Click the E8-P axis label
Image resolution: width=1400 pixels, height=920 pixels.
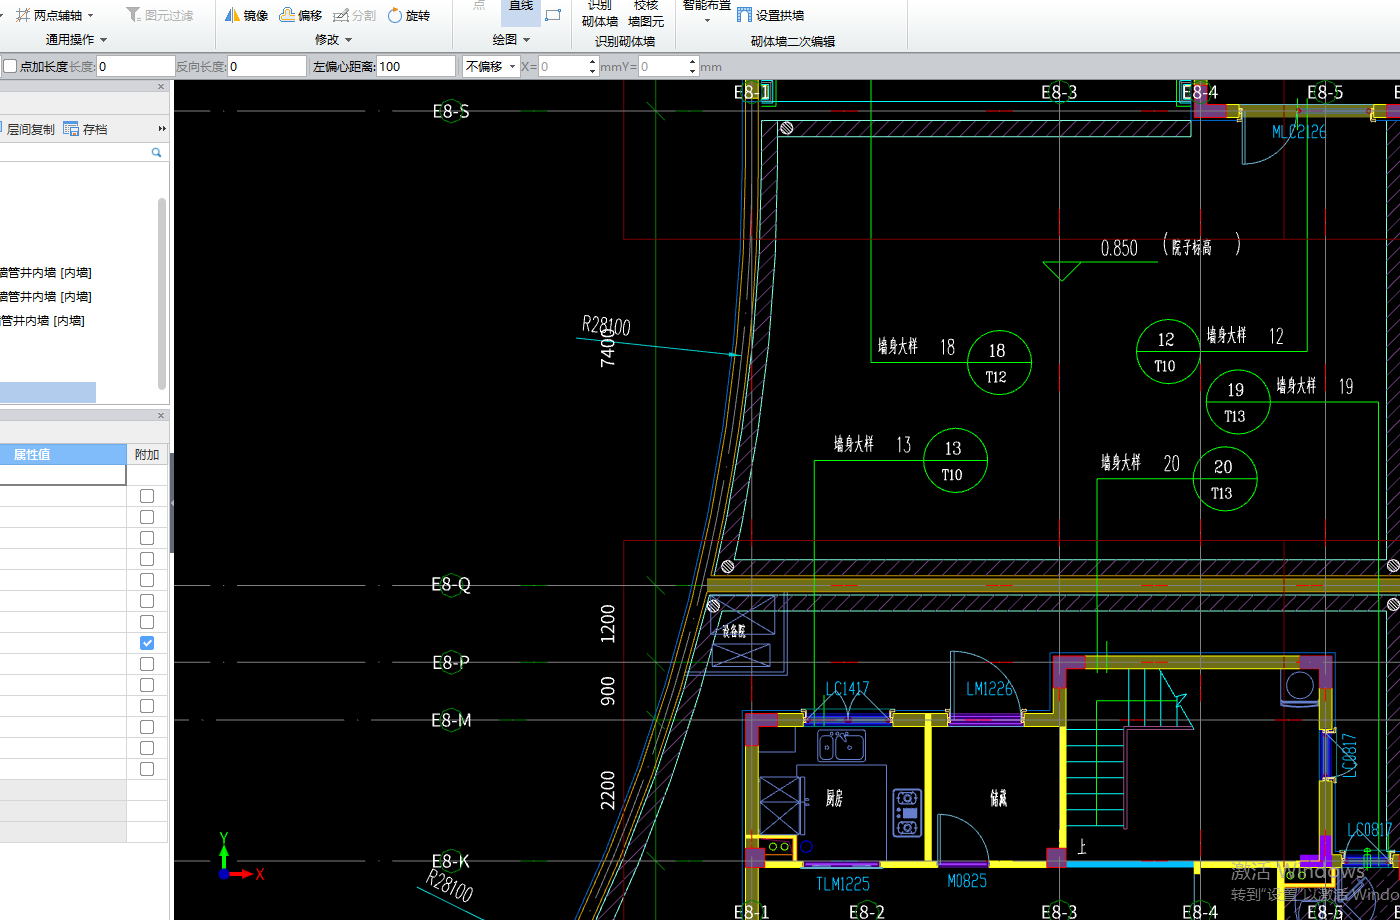[451, 662]
